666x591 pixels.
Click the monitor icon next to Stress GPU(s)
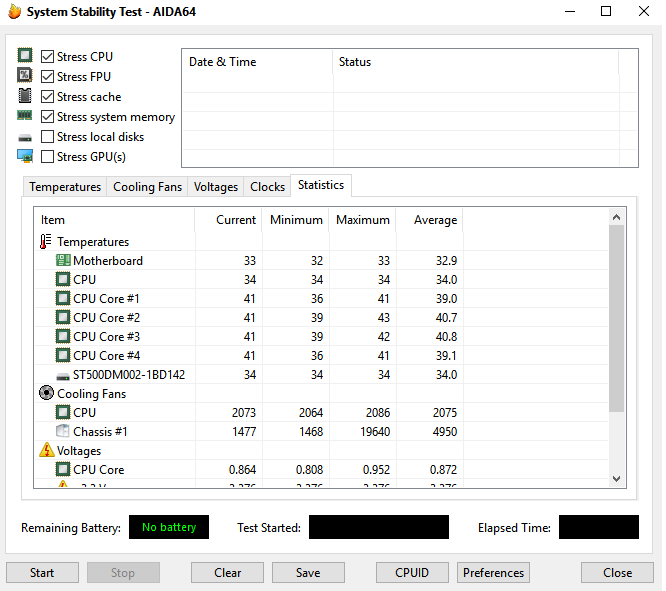[x=25, y=157]
